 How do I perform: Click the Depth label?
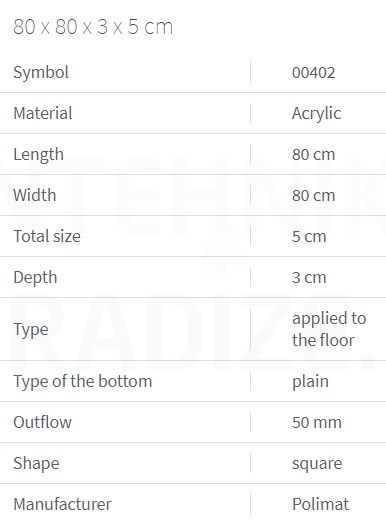[x=35, y=278]
